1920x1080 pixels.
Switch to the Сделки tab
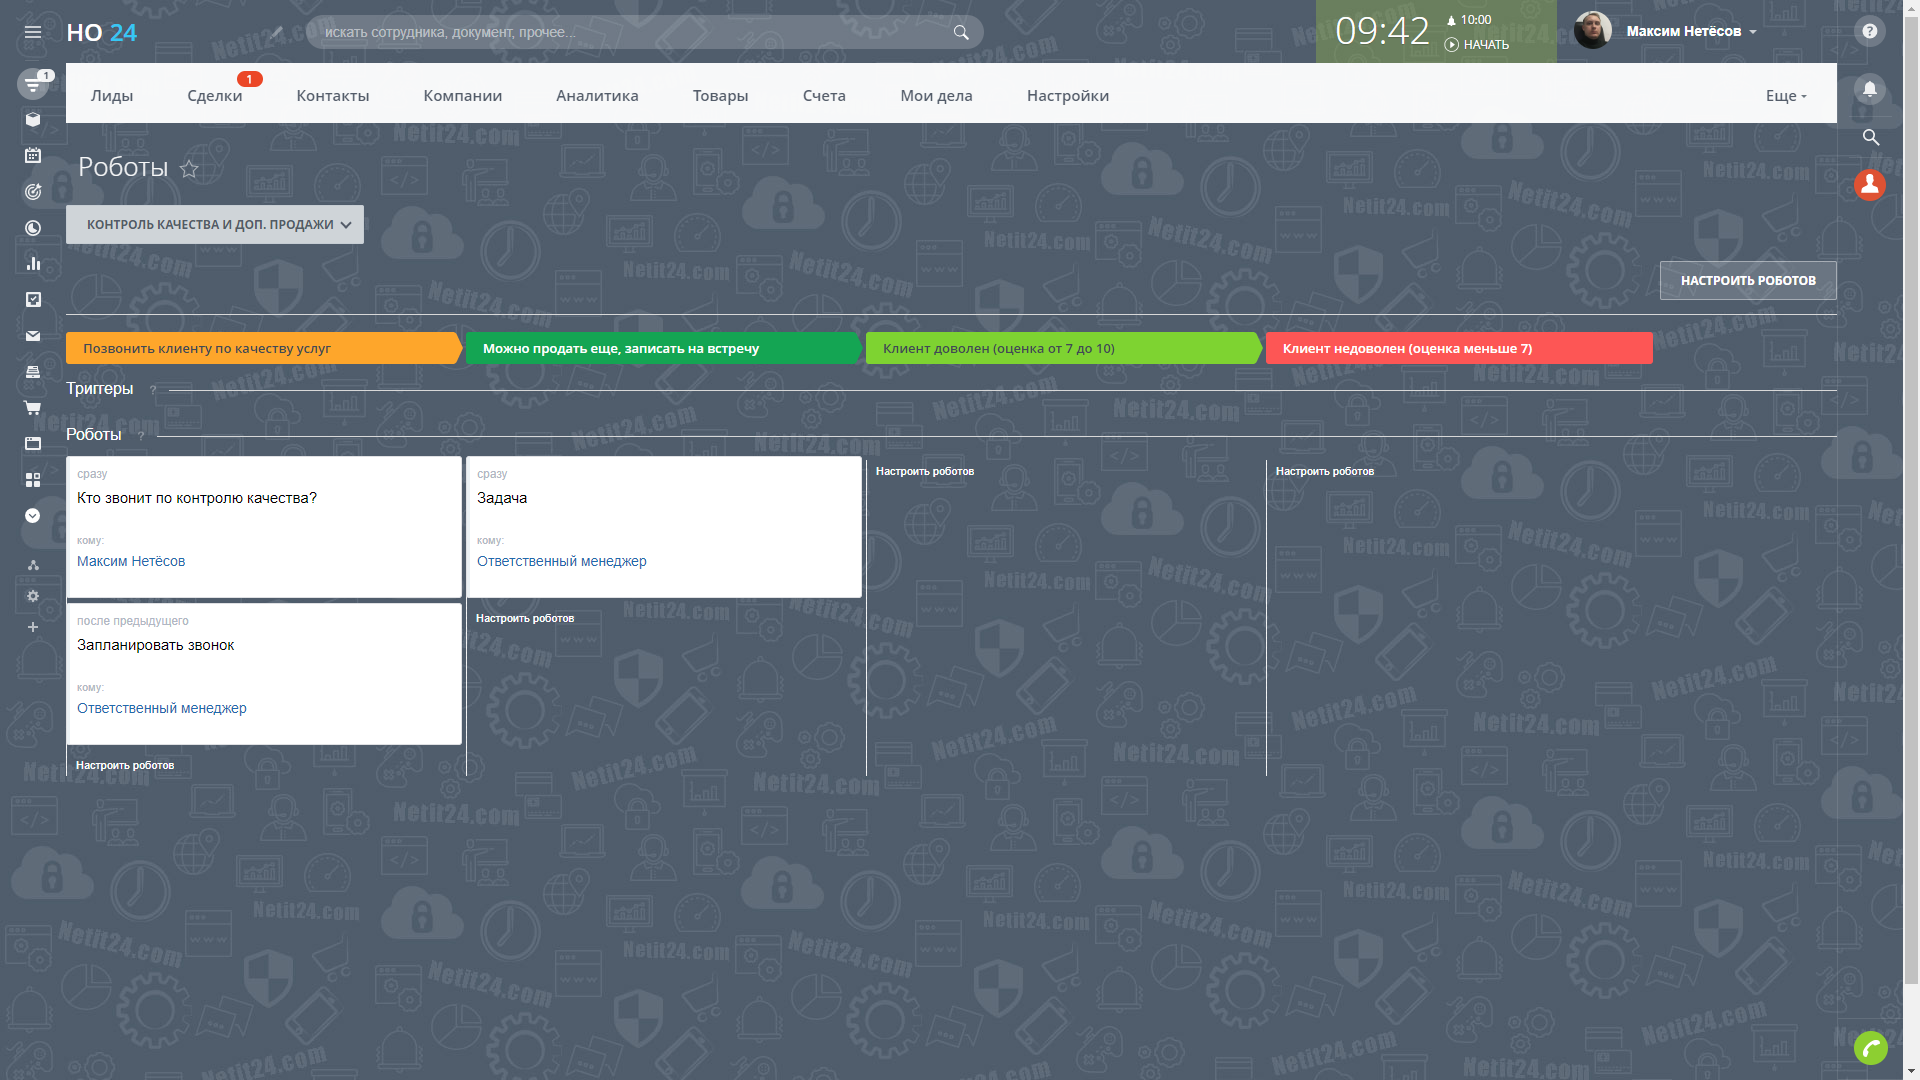pyautogui.click(x=214, y=96)
